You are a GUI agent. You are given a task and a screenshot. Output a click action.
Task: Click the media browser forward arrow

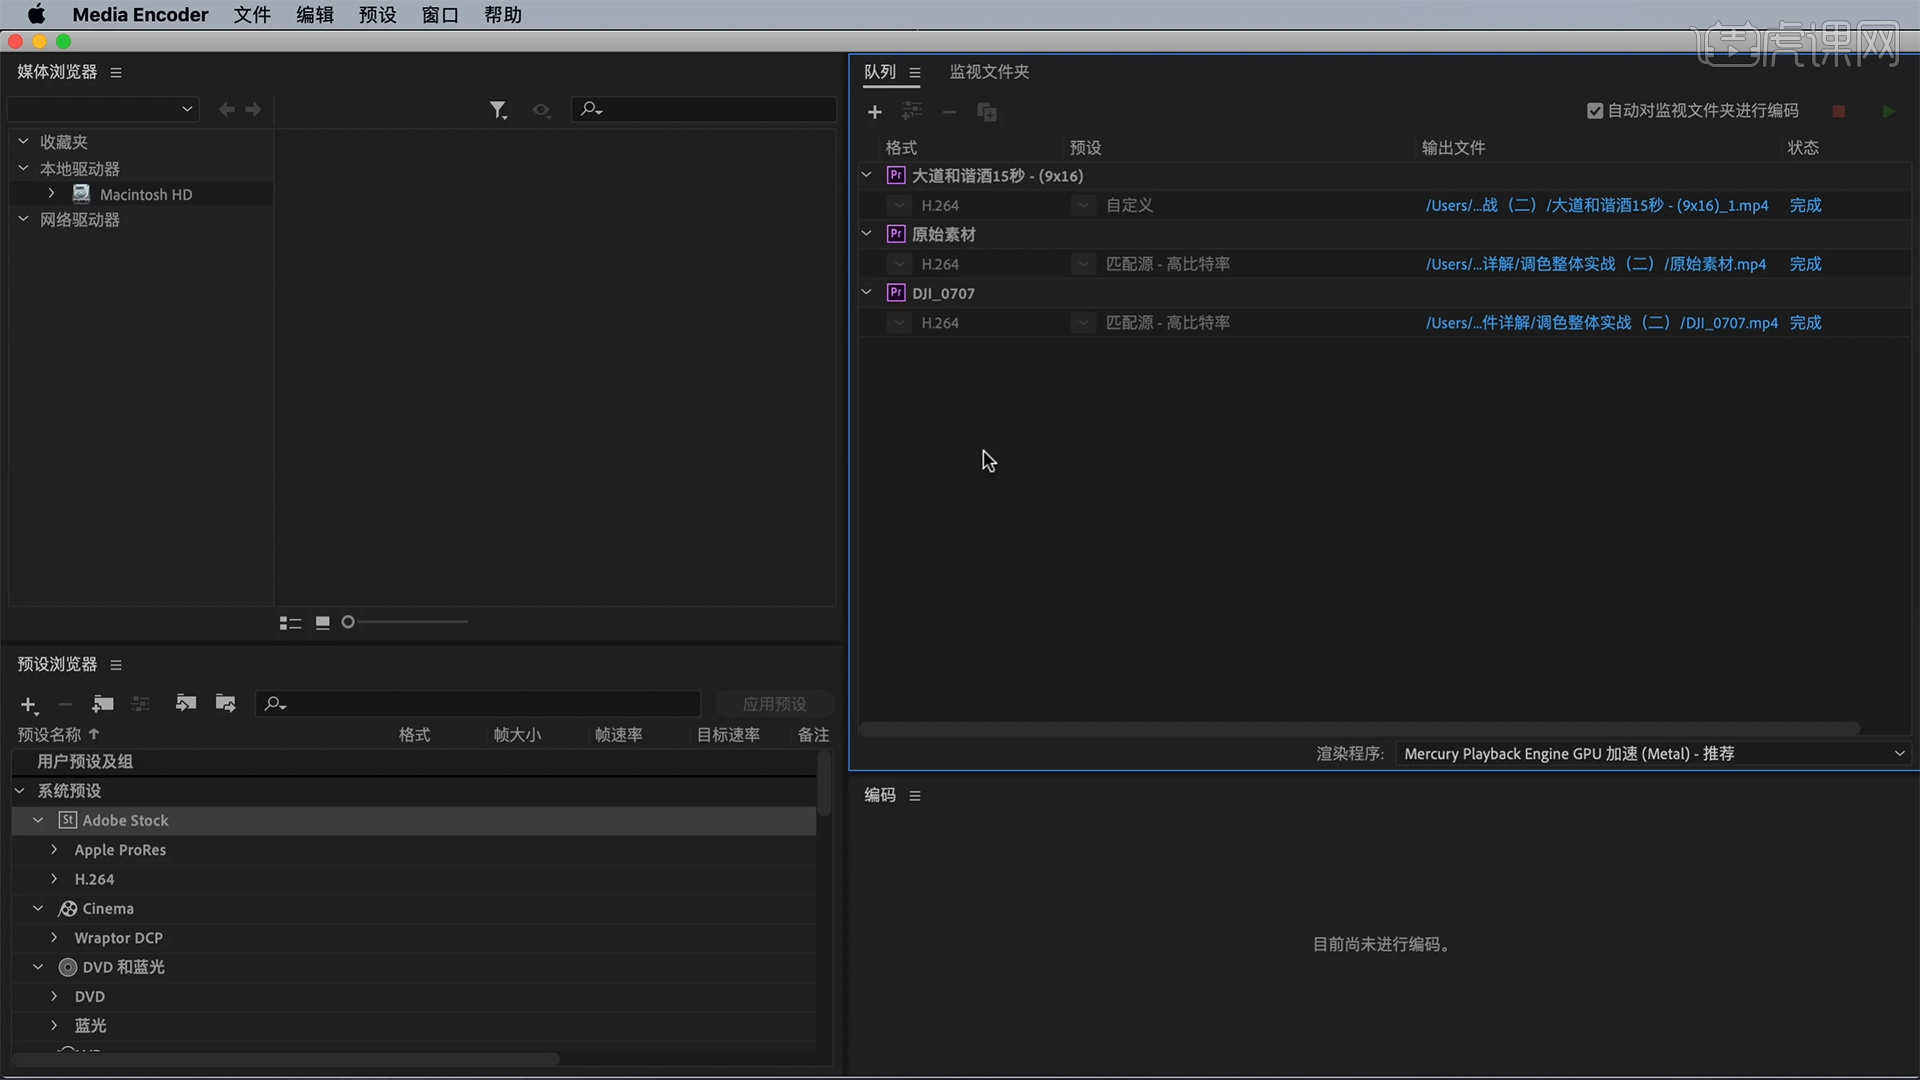(x=253, y=109)
